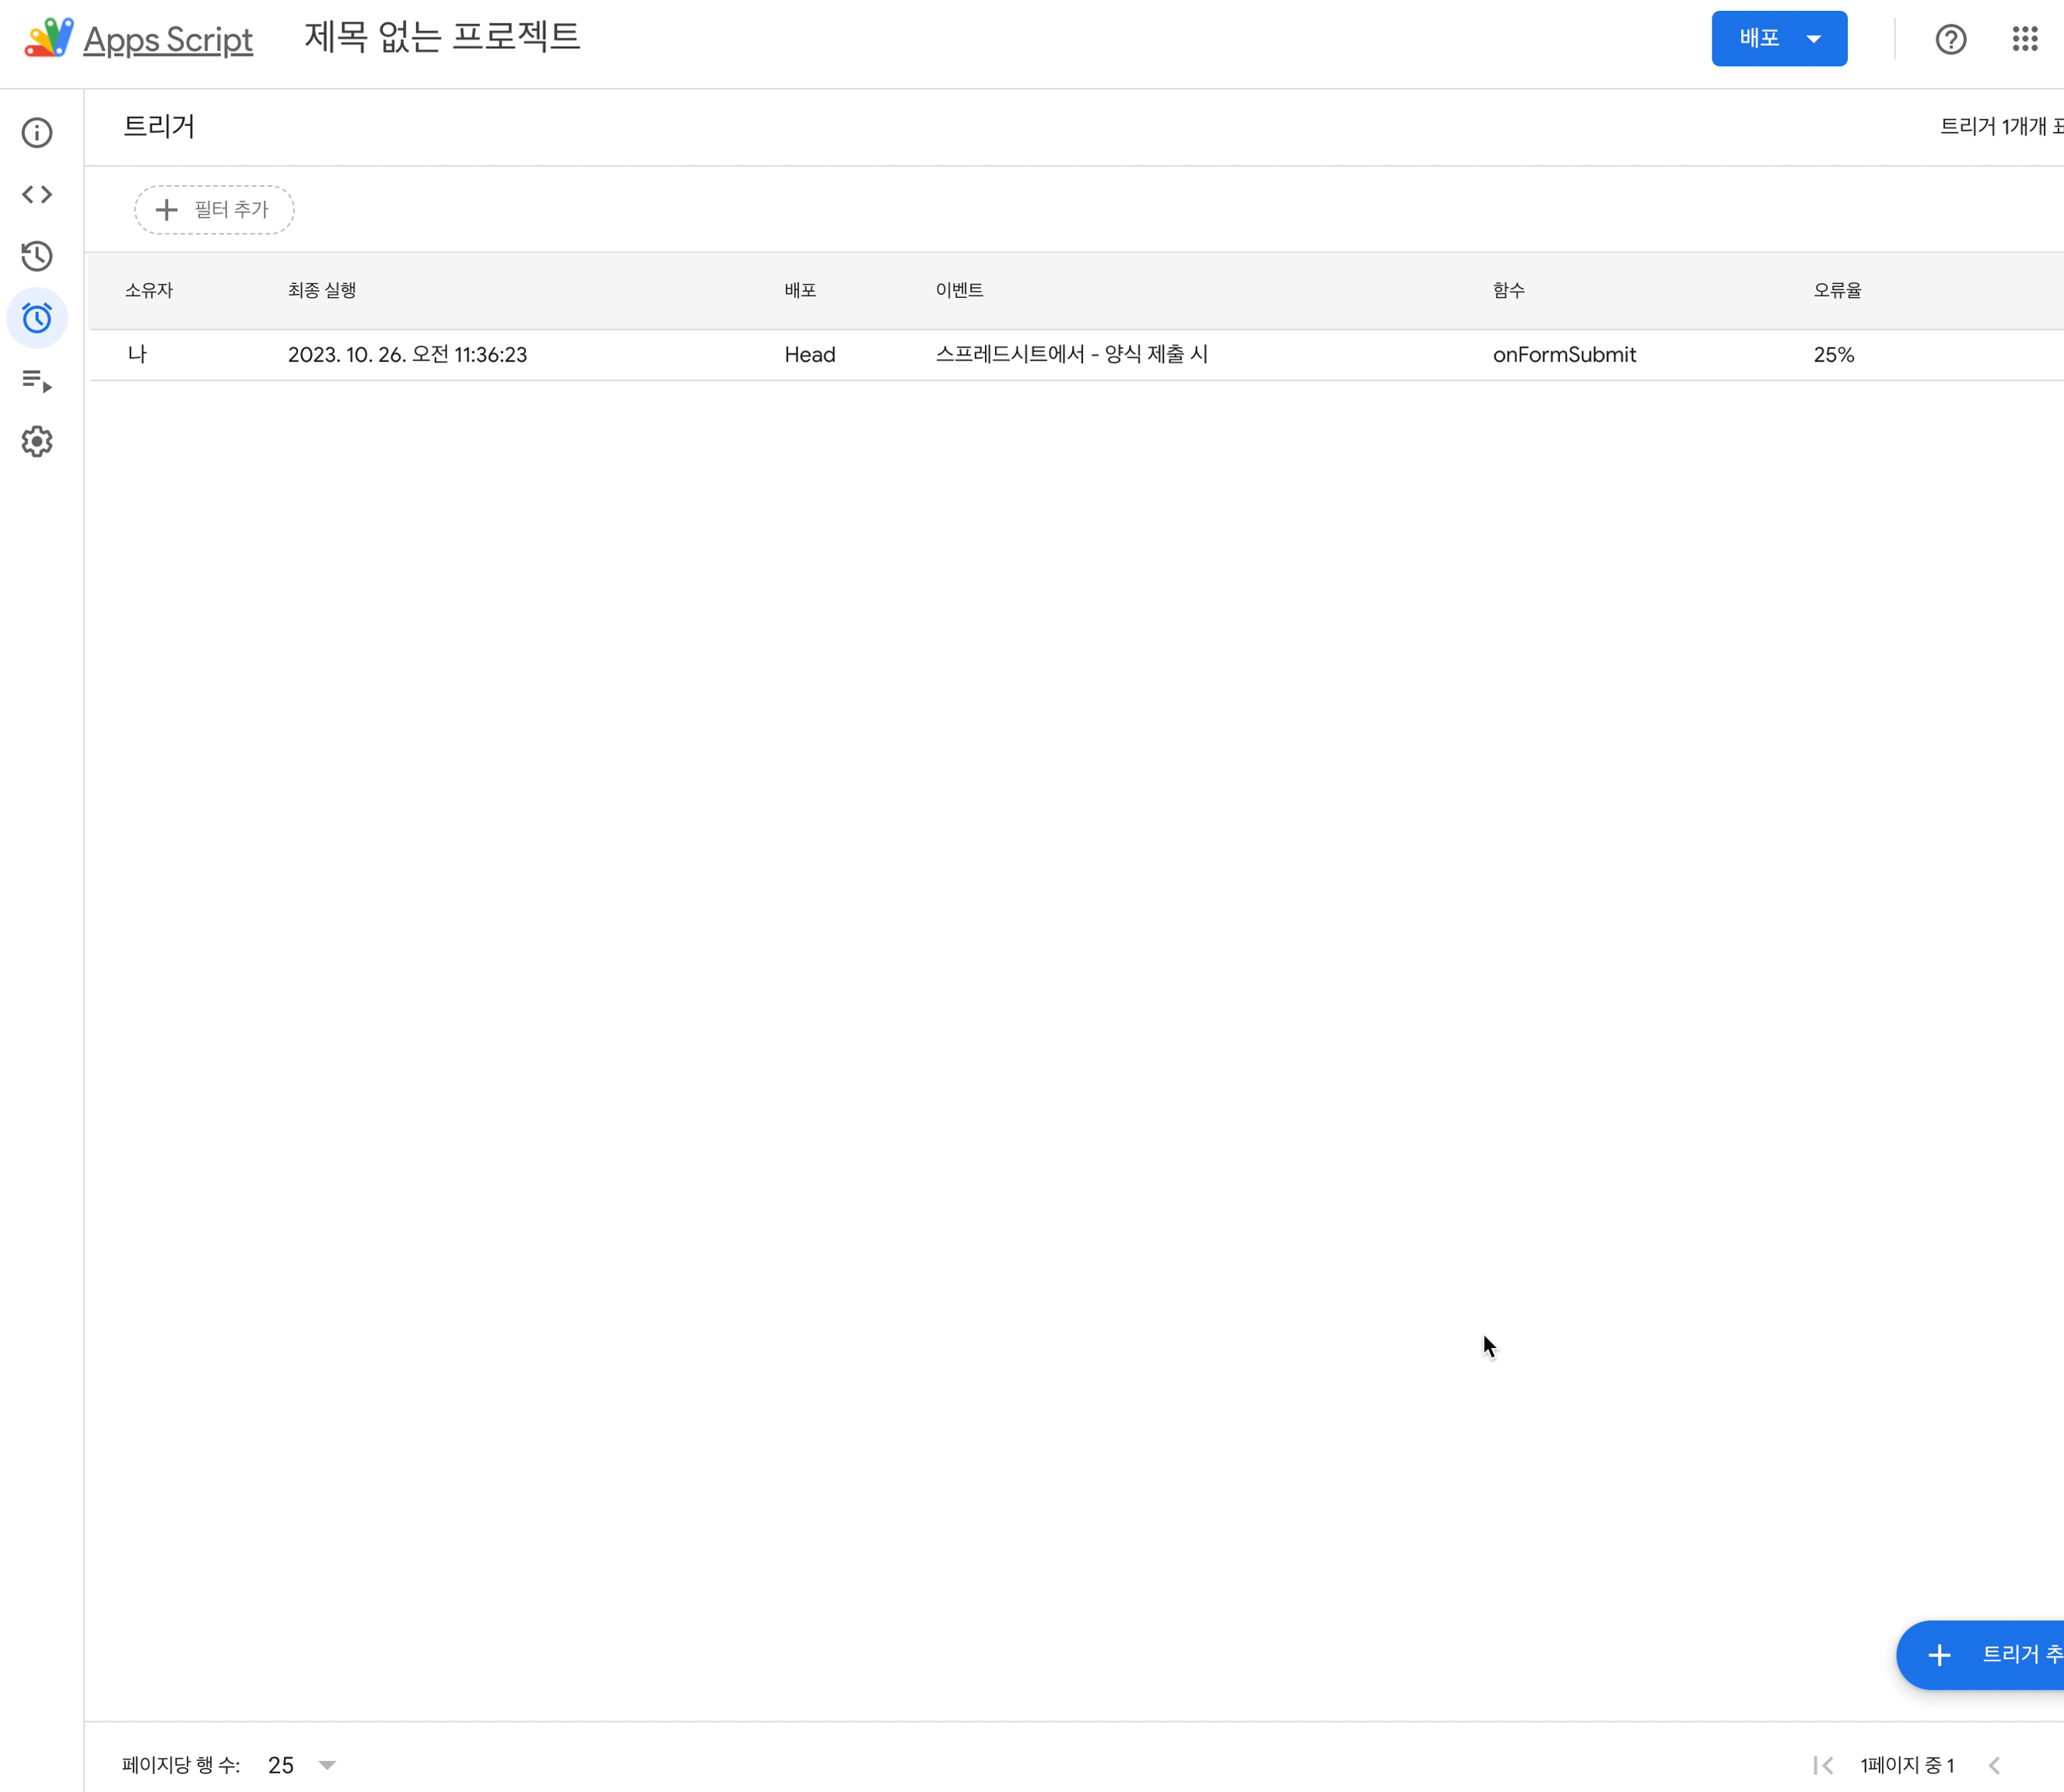The height and width of the screenshot is (1792, 2064).
Task: Click the 스프레드시트에서 - 양식 제출 시 event cell
Action: click(x=1072, y=355)
